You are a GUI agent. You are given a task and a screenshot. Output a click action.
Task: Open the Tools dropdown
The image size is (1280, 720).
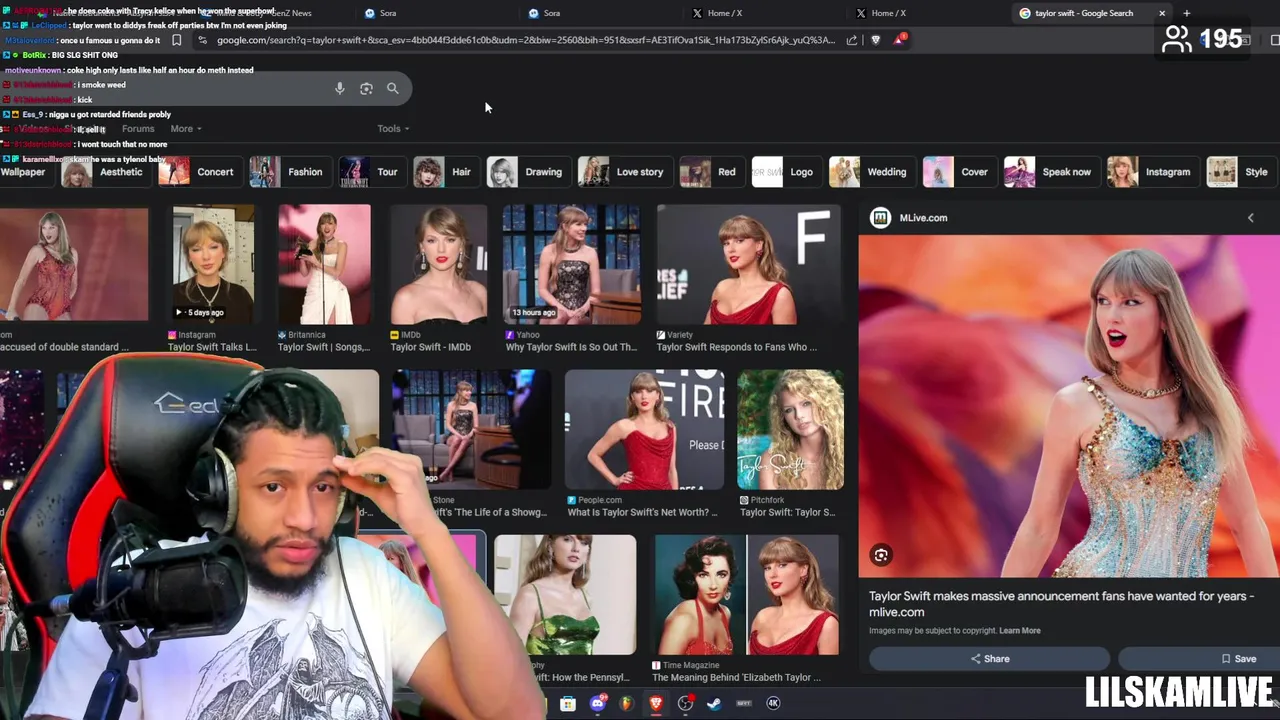pos(393,129)
